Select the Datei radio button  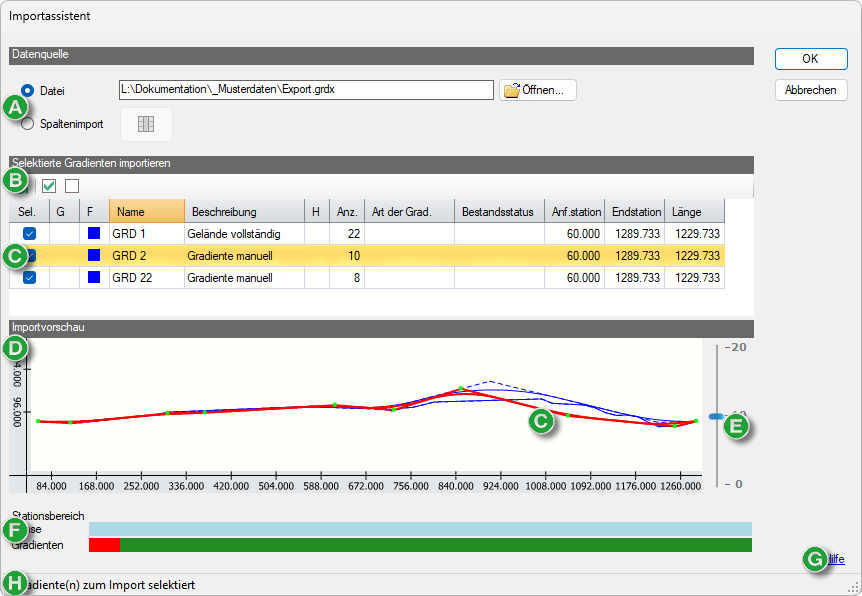pyautogui.click(x=27, y=91)
